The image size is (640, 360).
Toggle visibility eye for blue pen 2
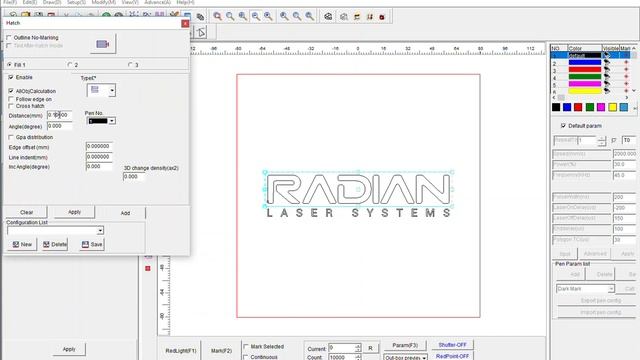(607, 63)
